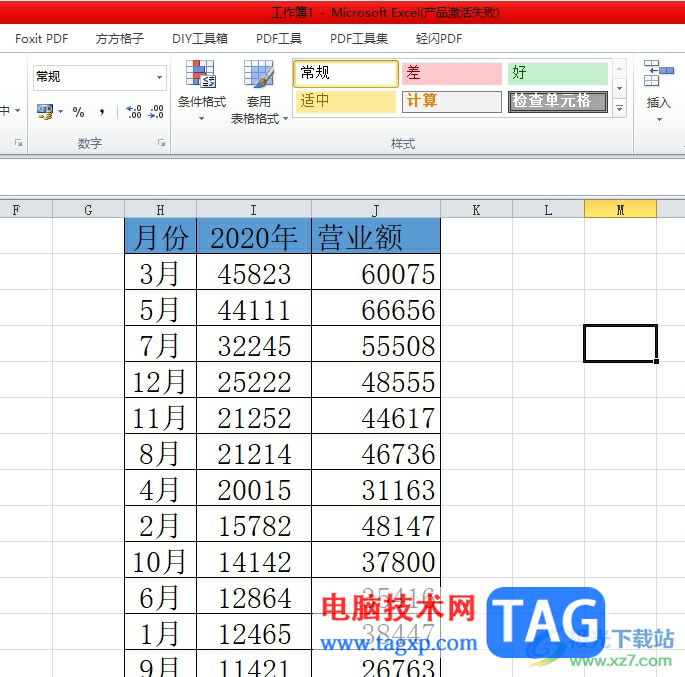The height and width of the screenshot is (677, 685).
Task: Apply the 常规 (Normal) cell style
Action: click(346, 73)
